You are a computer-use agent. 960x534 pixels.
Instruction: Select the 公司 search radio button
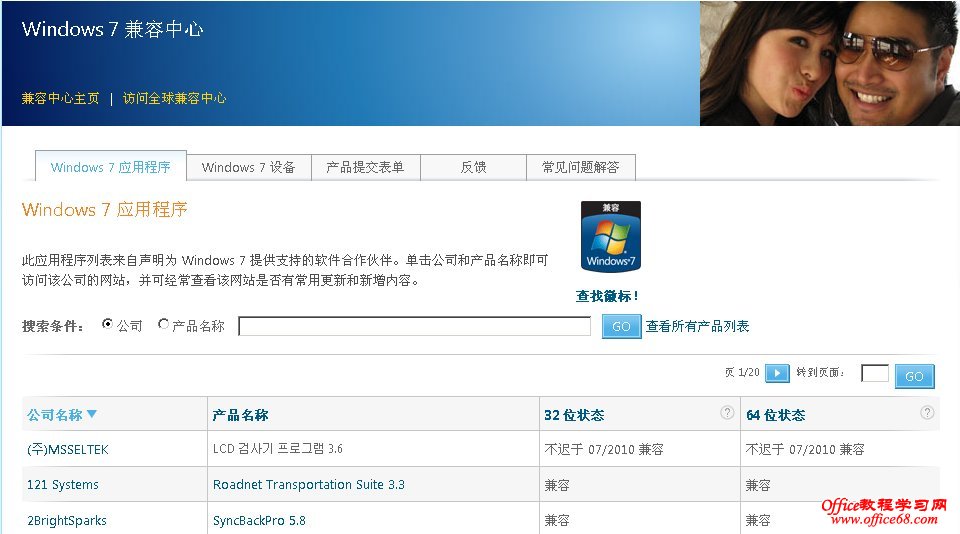[x=107, y=324]
